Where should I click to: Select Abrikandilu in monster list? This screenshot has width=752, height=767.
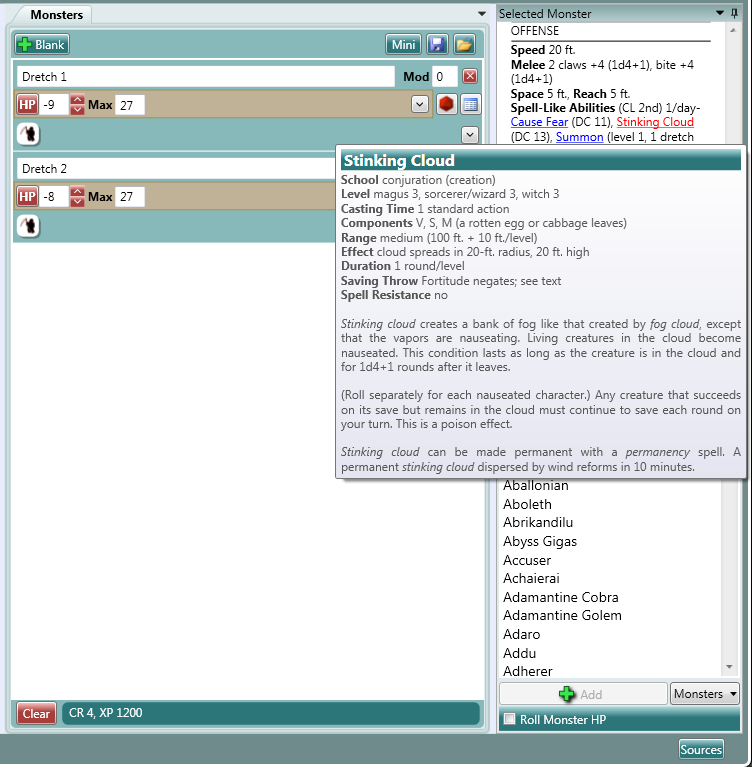pos(538,522)
